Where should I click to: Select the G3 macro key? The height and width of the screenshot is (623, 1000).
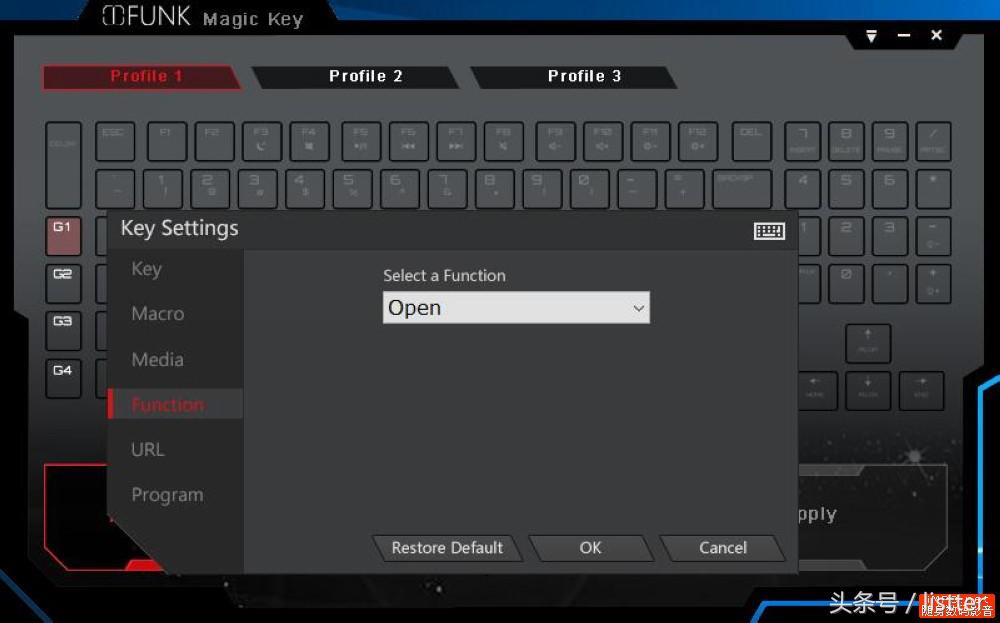[63, 331]
